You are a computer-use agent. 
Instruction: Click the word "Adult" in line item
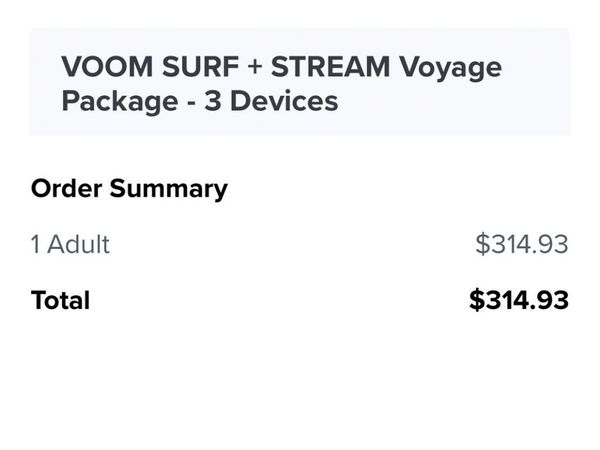(x=78, y=244)
